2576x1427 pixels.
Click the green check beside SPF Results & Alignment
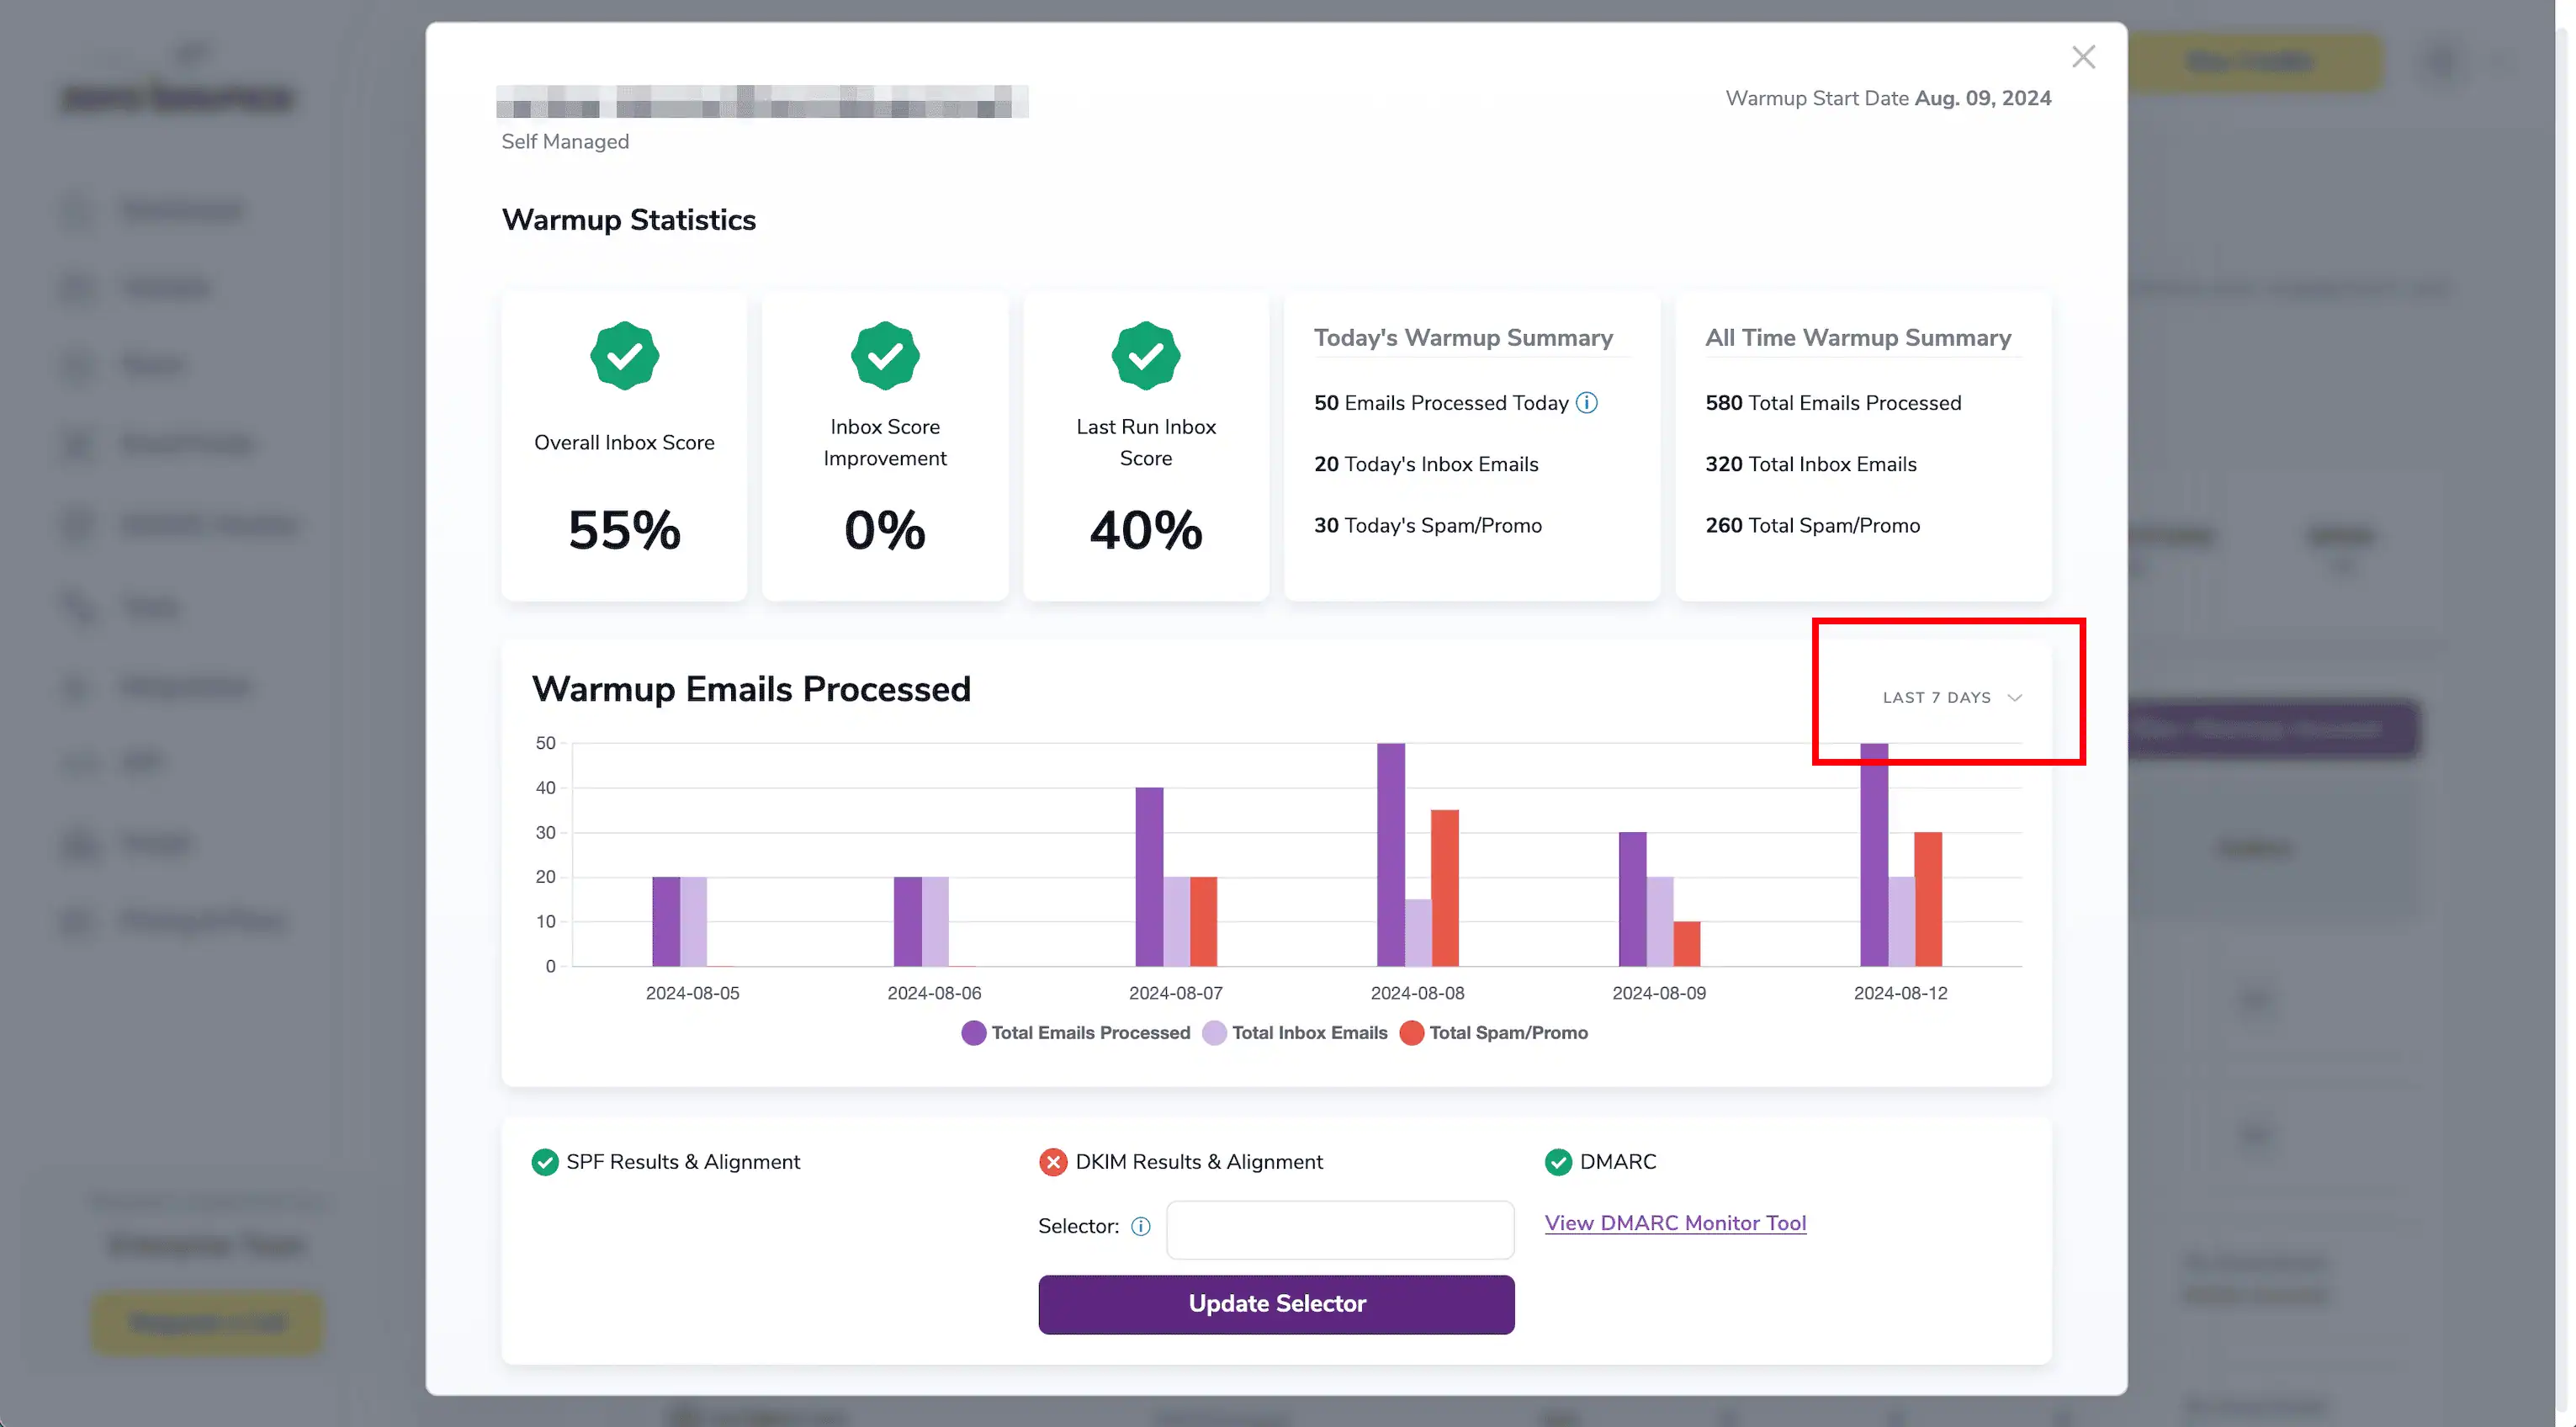545,1162
